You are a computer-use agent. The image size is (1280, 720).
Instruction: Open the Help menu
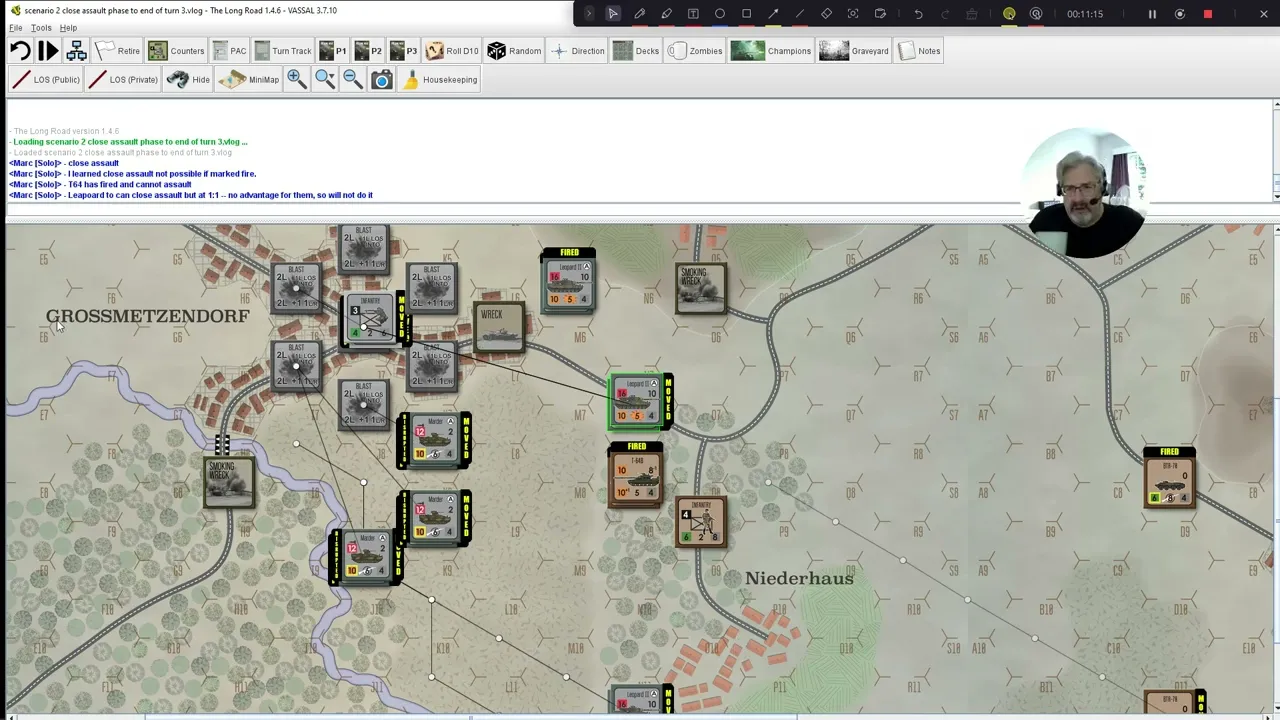click(x=68, y=28)
